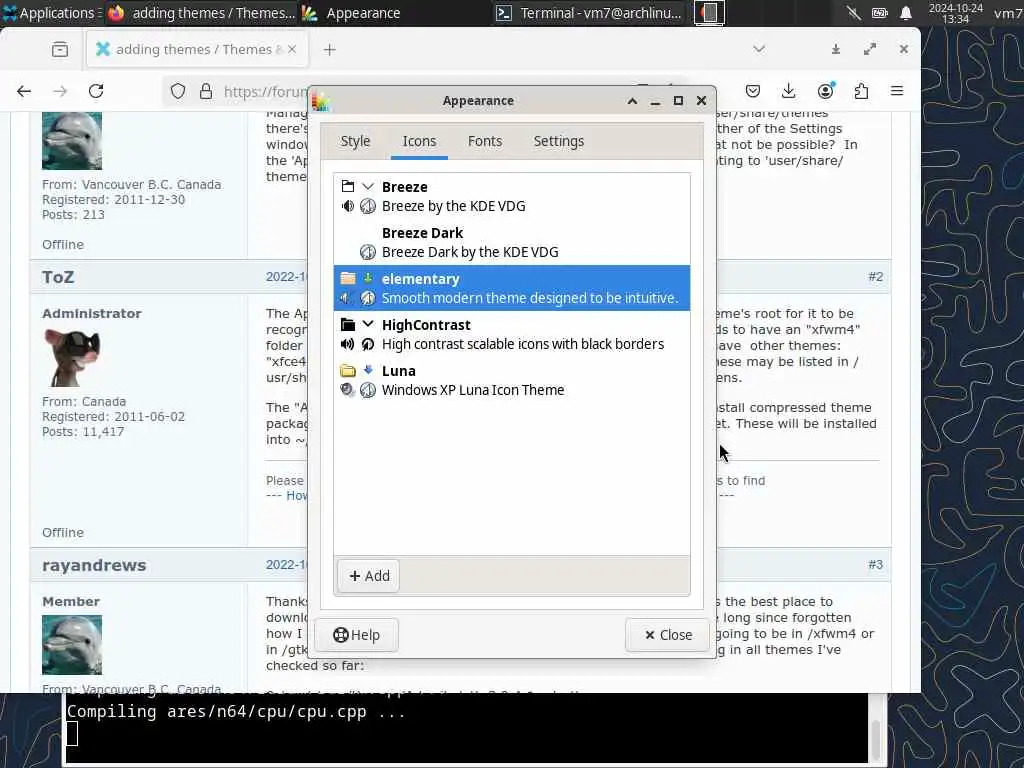Open a new browser tab
This screenshot has height=768, width=1024.
tap(330, 50)
